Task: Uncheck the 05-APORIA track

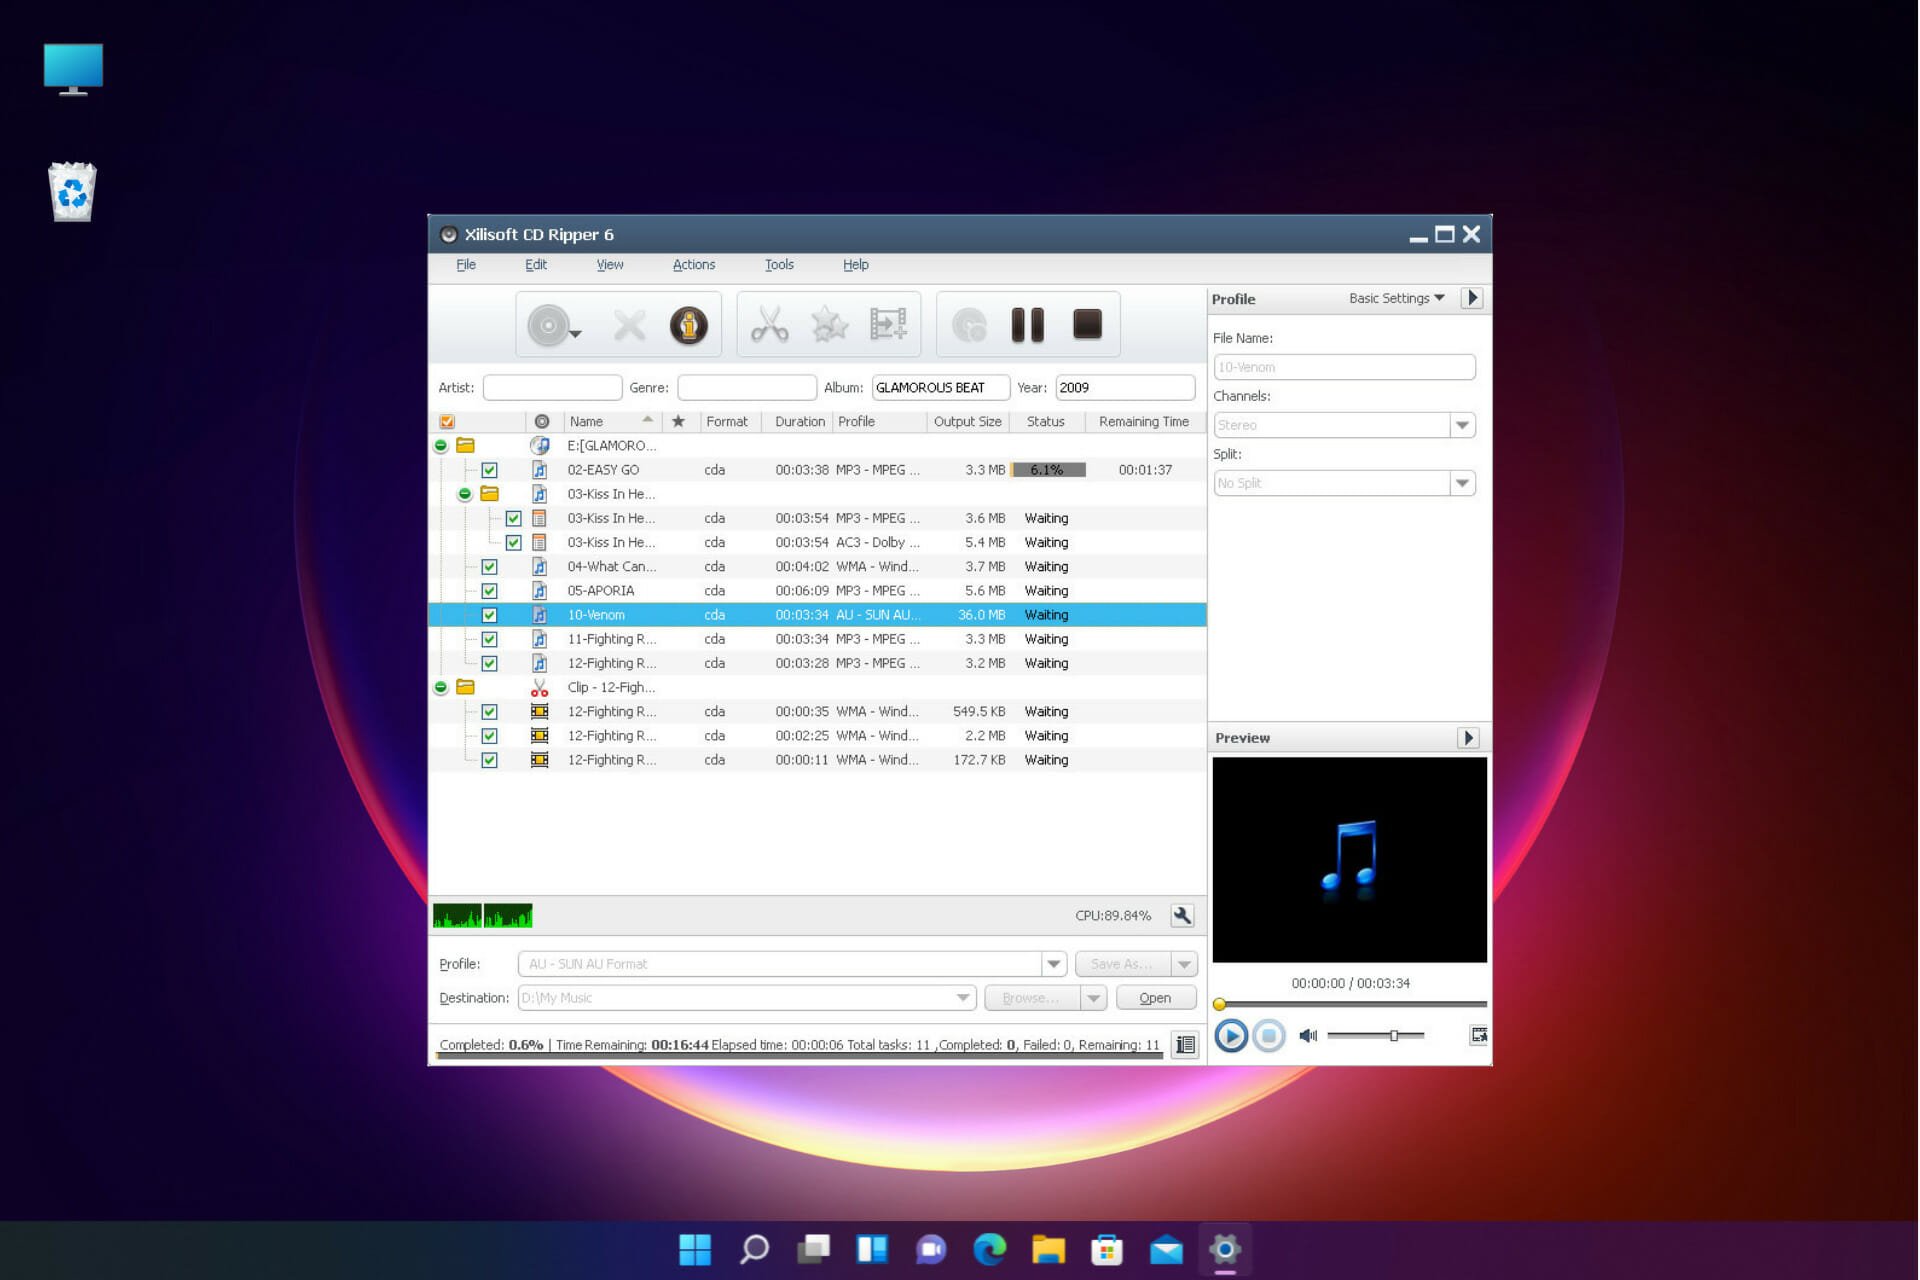Action: (489, 591)
